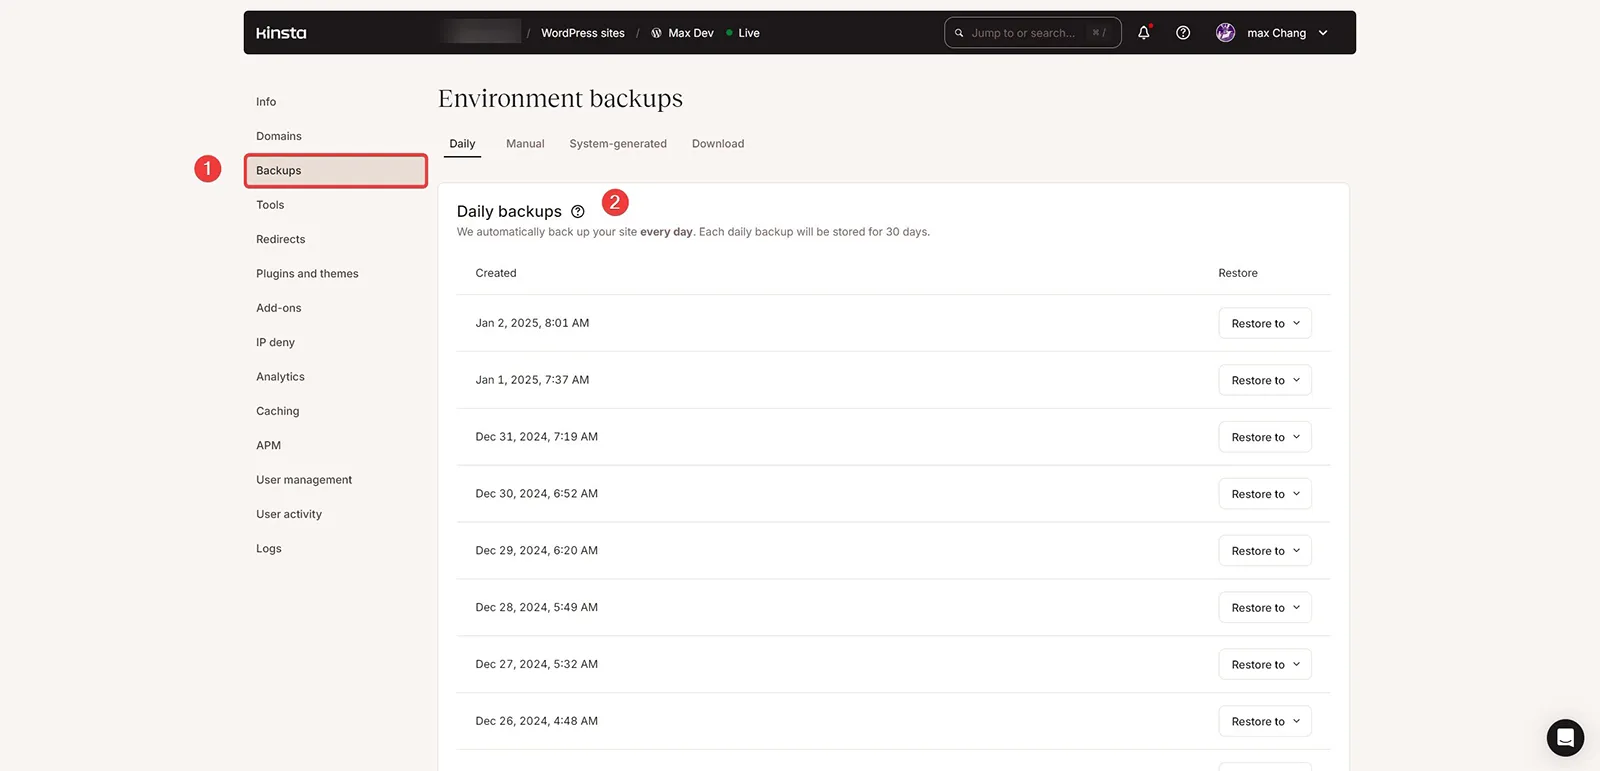The height and width of the screenshot is (771, 1600).
Task: Click the search magnifier icon
Action: coord(959,33)
